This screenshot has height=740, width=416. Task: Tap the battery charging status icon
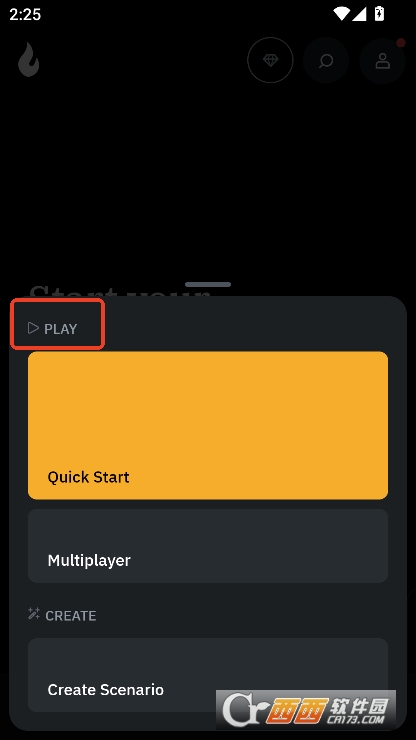[x=379, y=14]
